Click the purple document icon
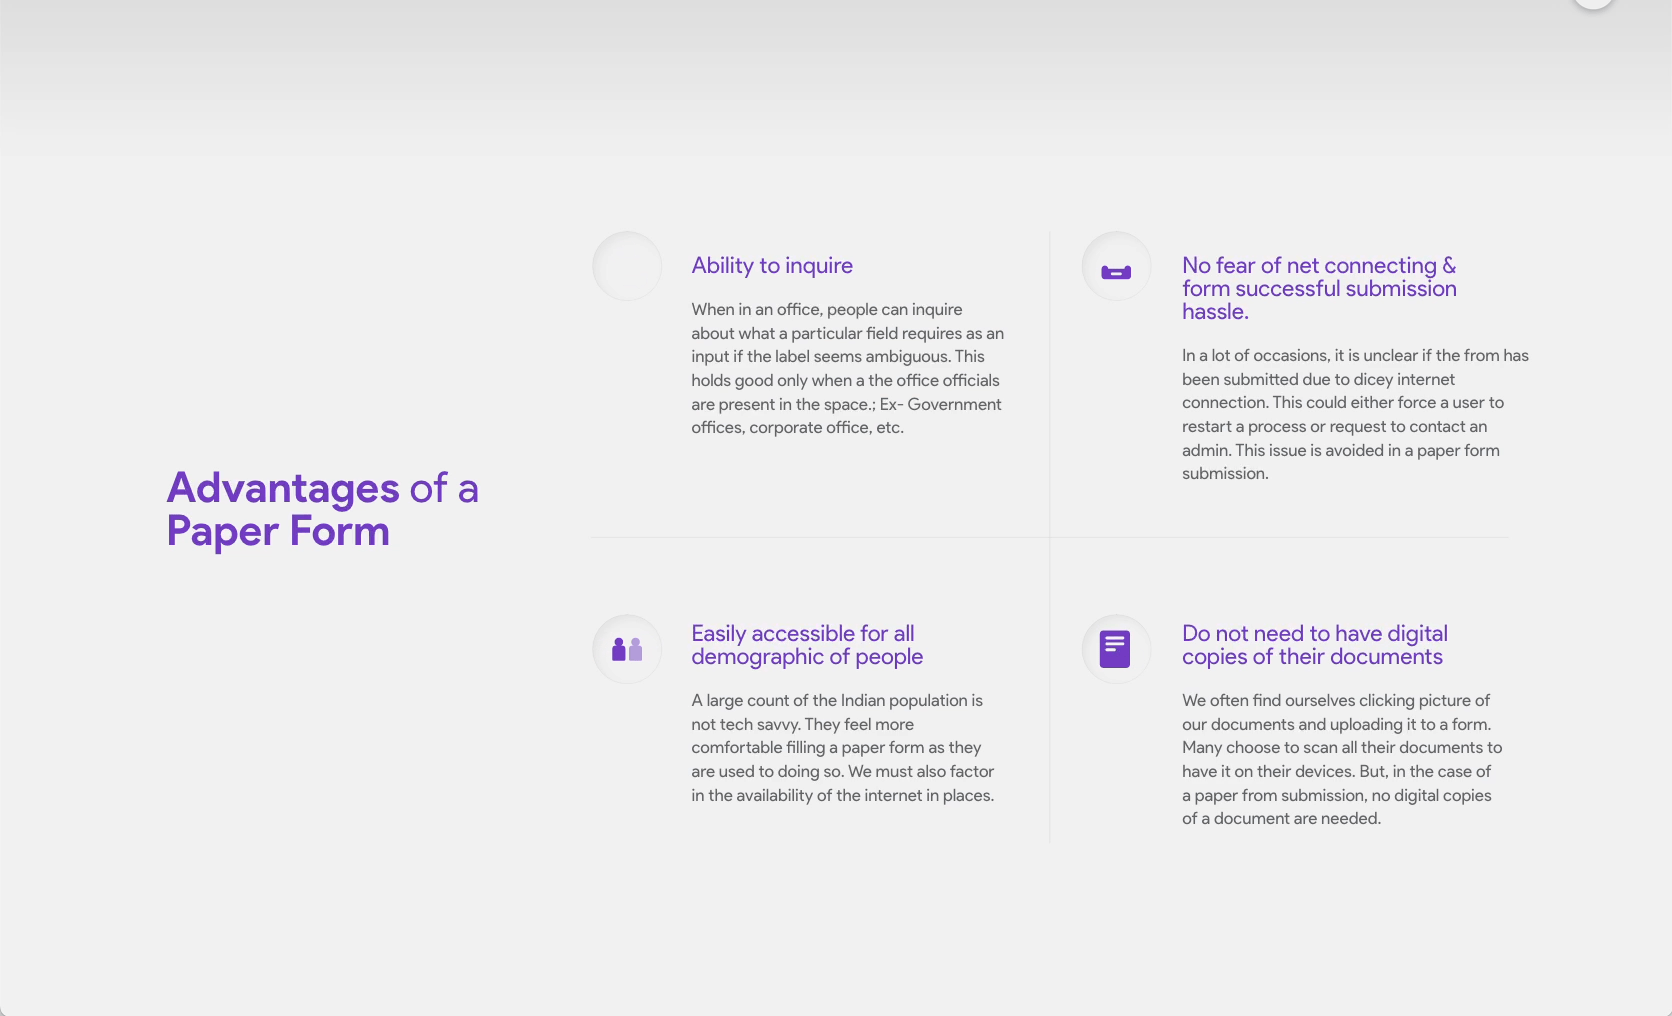Image resolution: width=1672 pixels, height=1016 pixels. point(1115,649)
